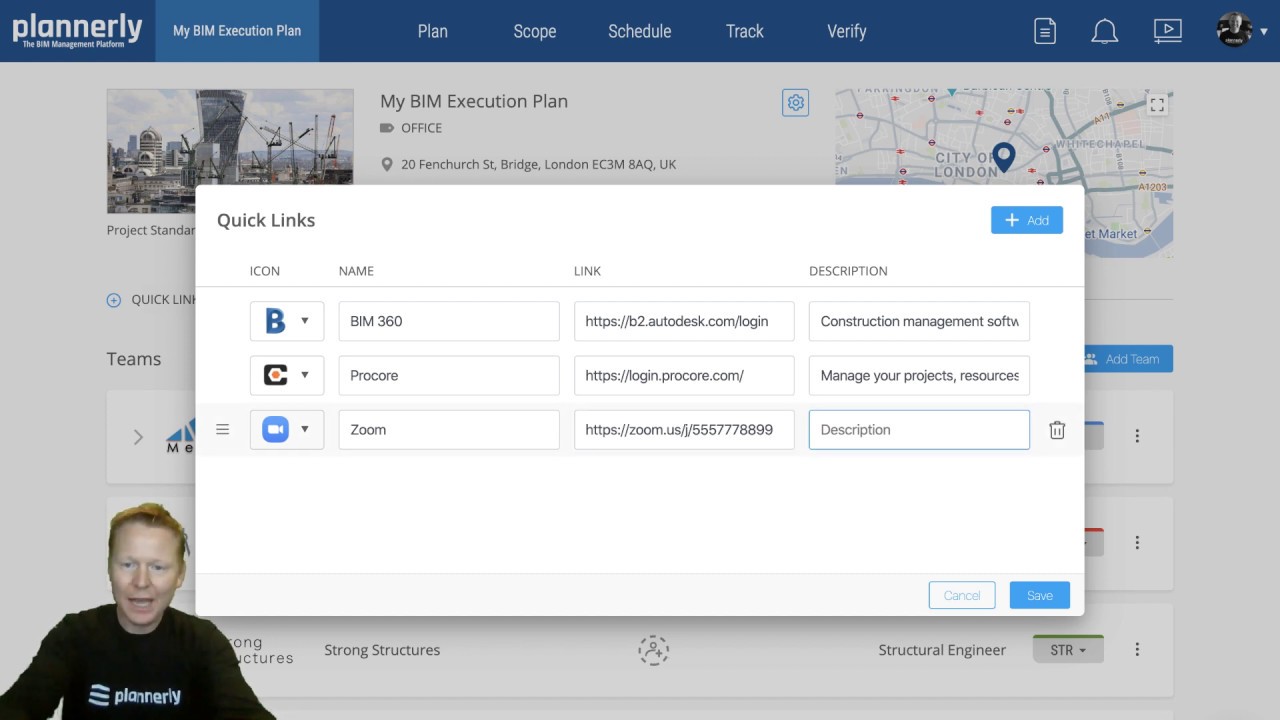Open Strong Structures row options menu

click(1137, 649)
